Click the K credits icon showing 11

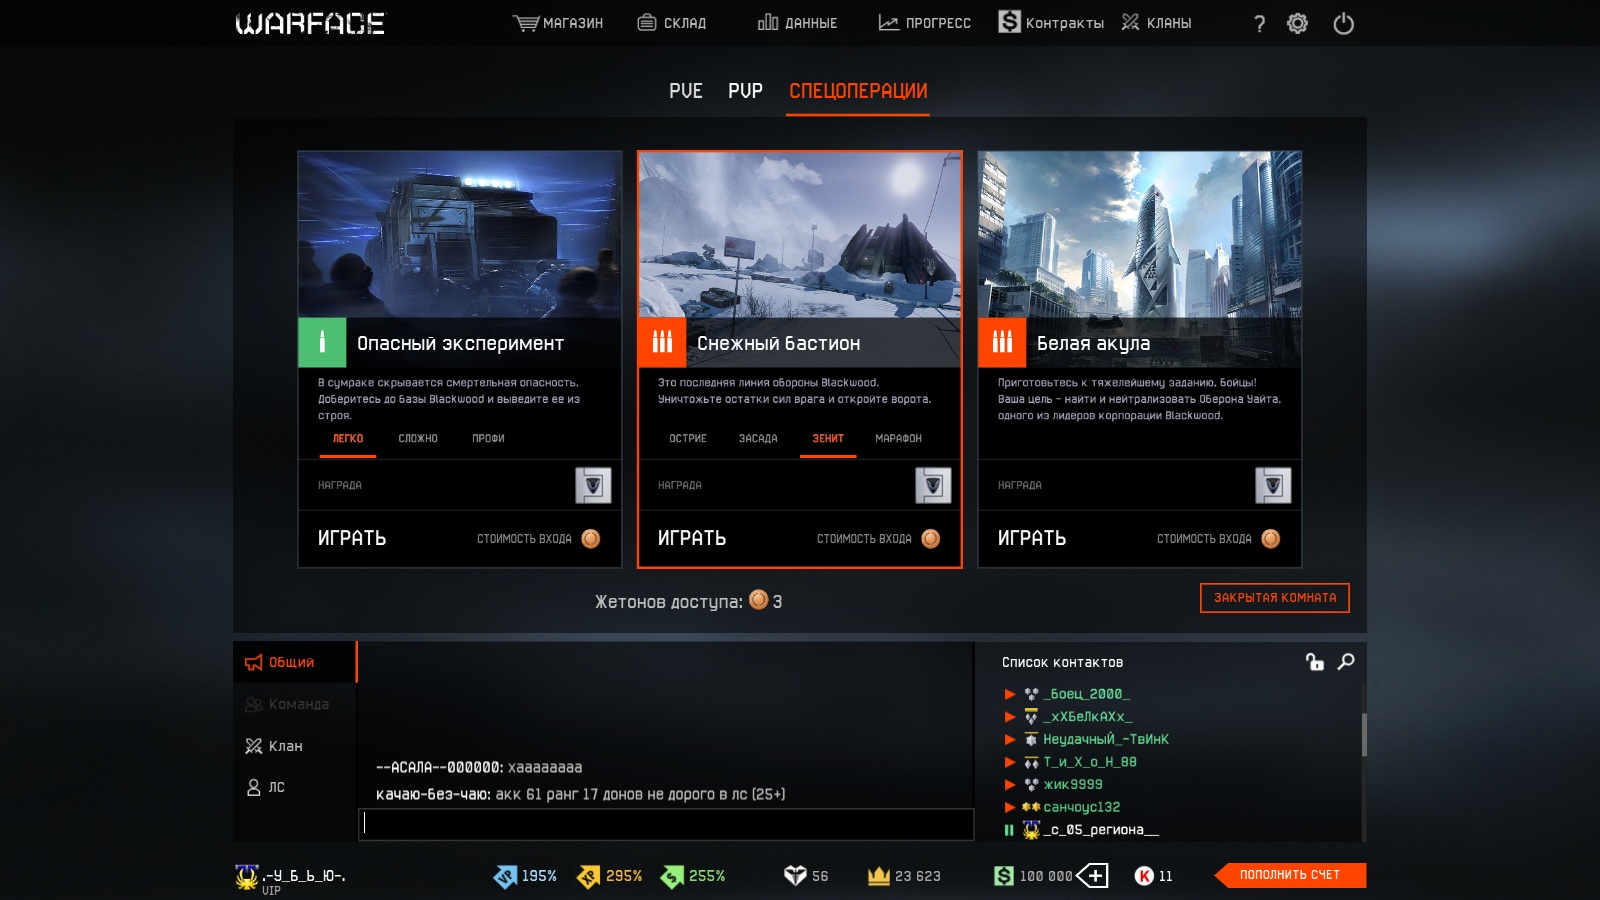click(x=1144, y=876)
